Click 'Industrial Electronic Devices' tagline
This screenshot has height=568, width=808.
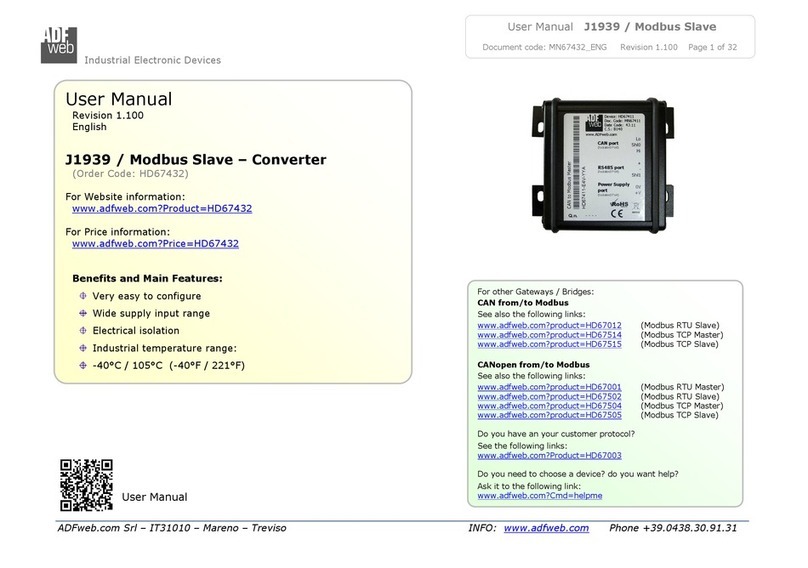point(153,60)
